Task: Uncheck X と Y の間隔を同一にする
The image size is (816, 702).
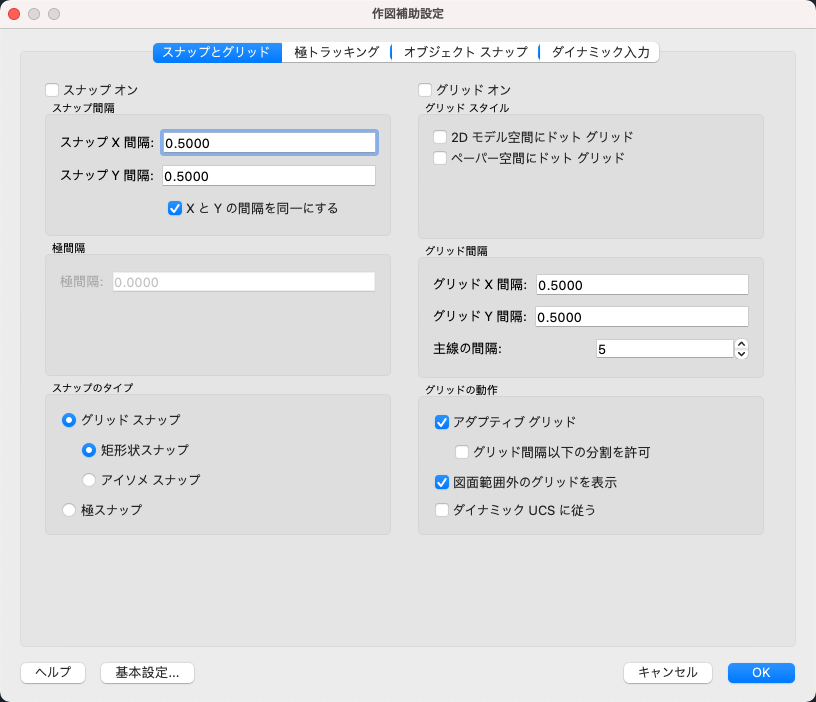Action: (x=175, y=208)
